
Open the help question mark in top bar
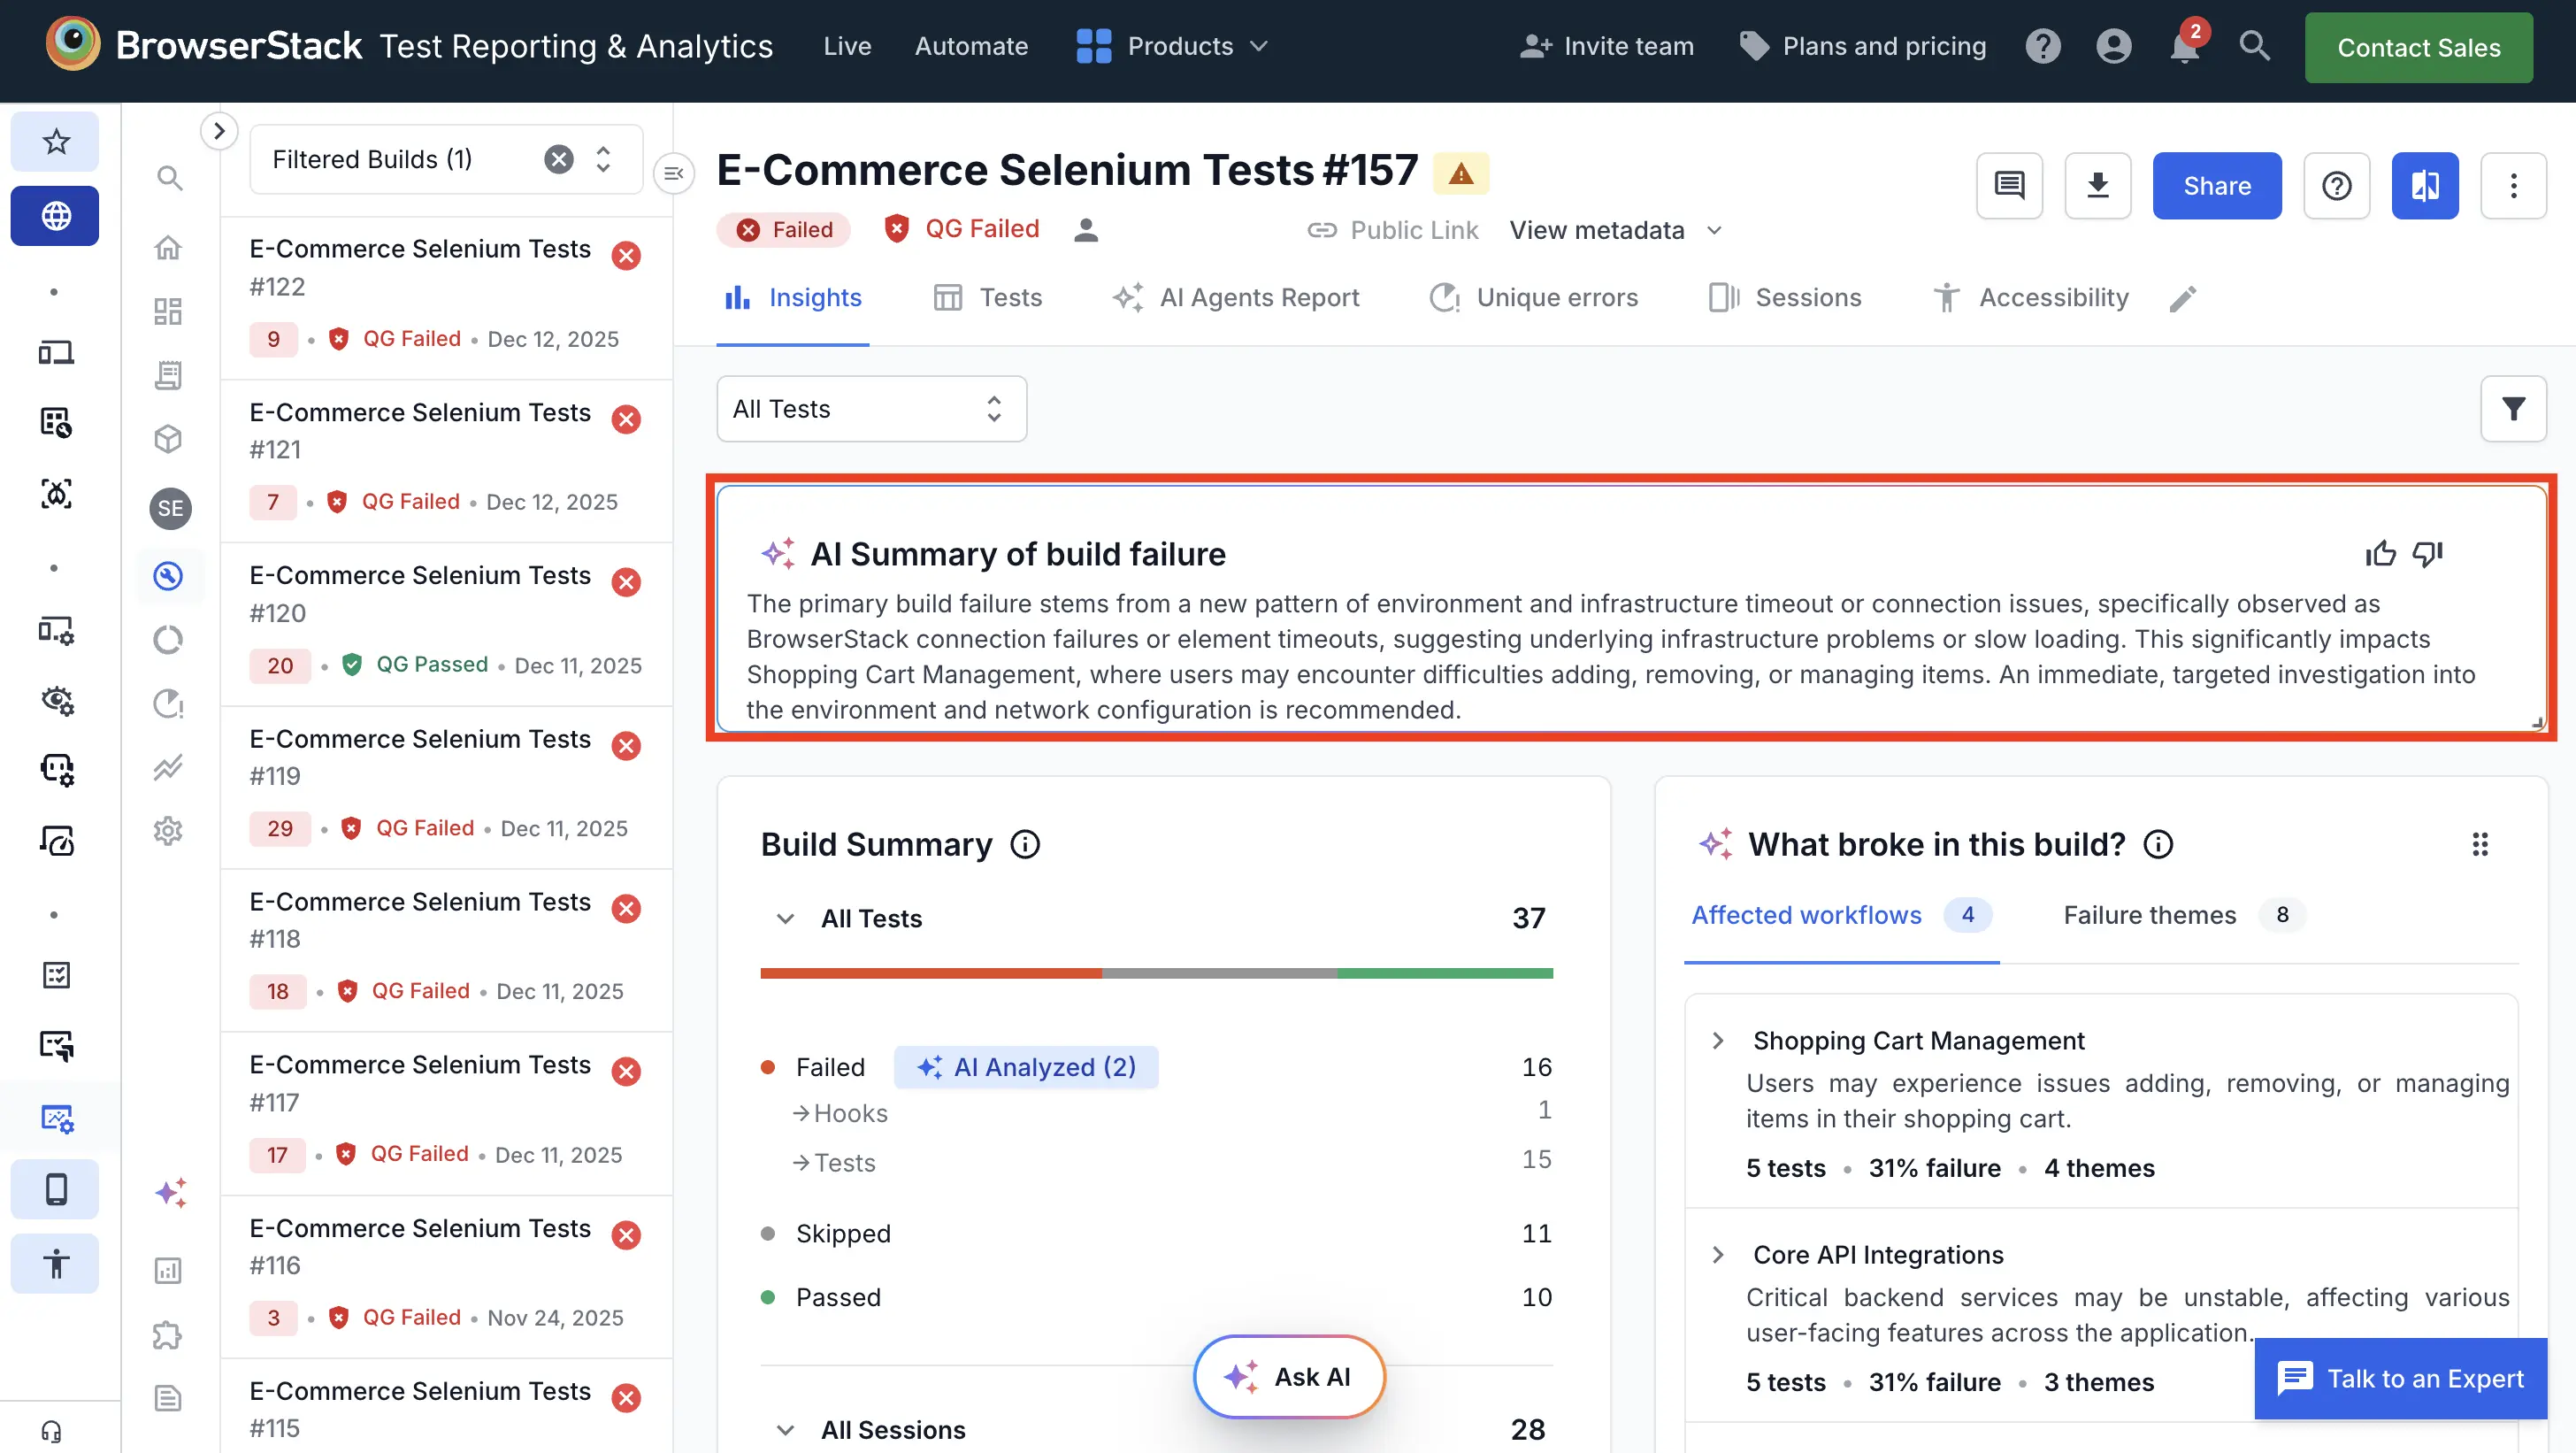click(2043, 46)
